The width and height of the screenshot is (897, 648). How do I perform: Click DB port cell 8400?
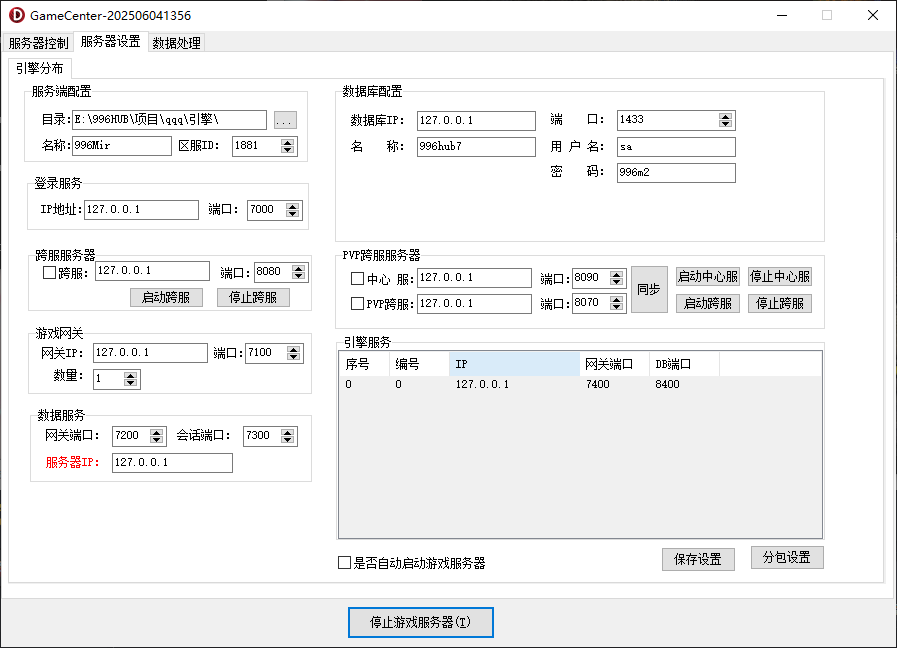667,384
